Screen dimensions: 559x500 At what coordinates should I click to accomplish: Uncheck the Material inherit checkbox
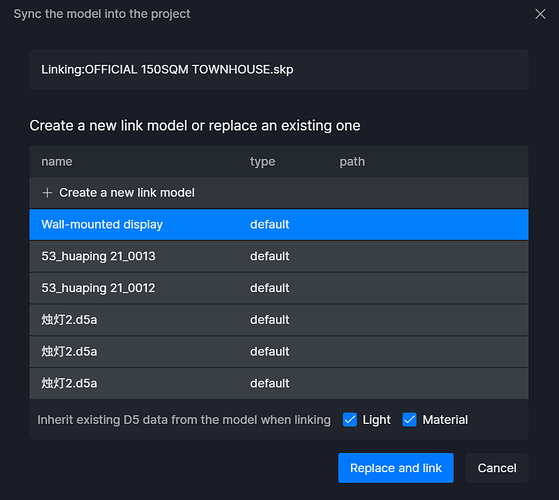pos(410,420)
